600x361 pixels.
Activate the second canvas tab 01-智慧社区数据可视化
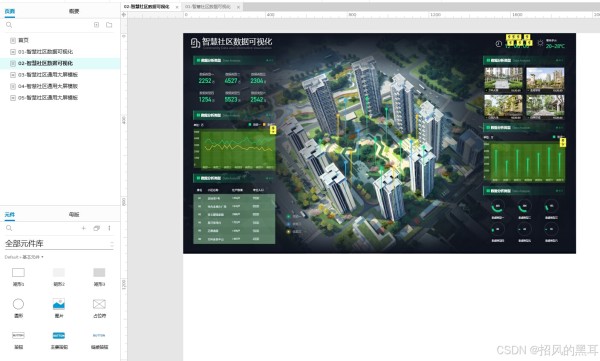208,7
